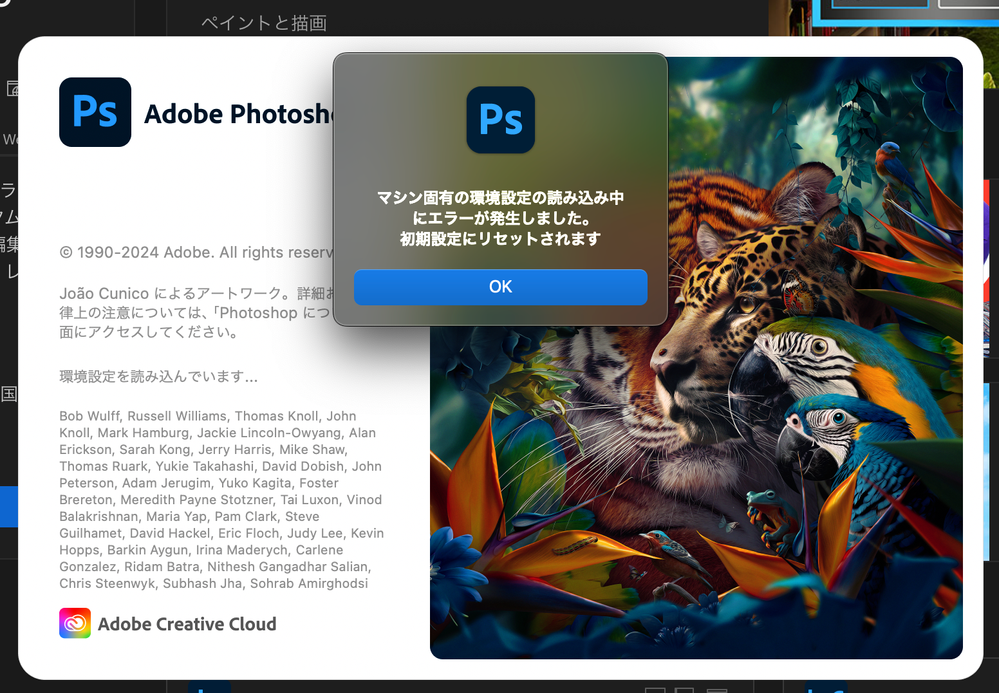Click the Adobe Photoshop title text

pos(238,114)
